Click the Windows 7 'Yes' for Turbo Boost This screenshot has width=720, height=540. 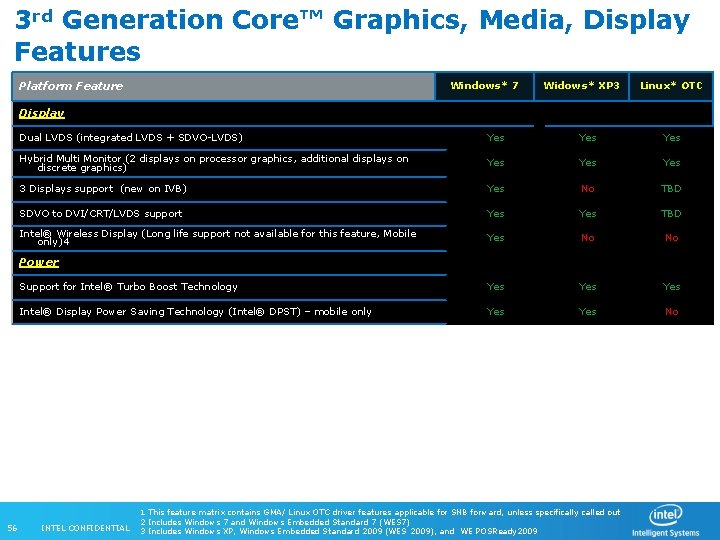click(x=495, y=287)
